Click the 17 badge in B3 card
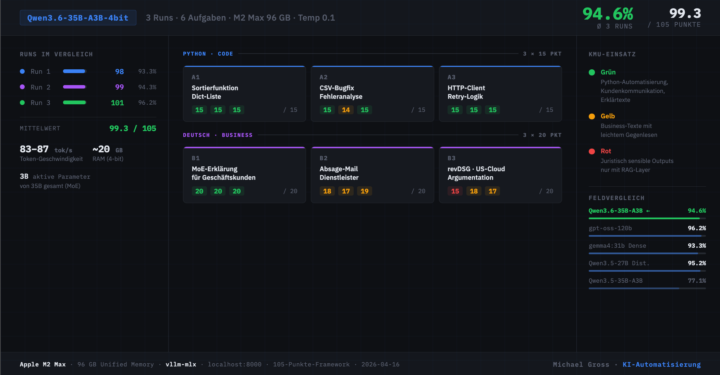Viewport: 720px width, 375px height. coord(493,191)
